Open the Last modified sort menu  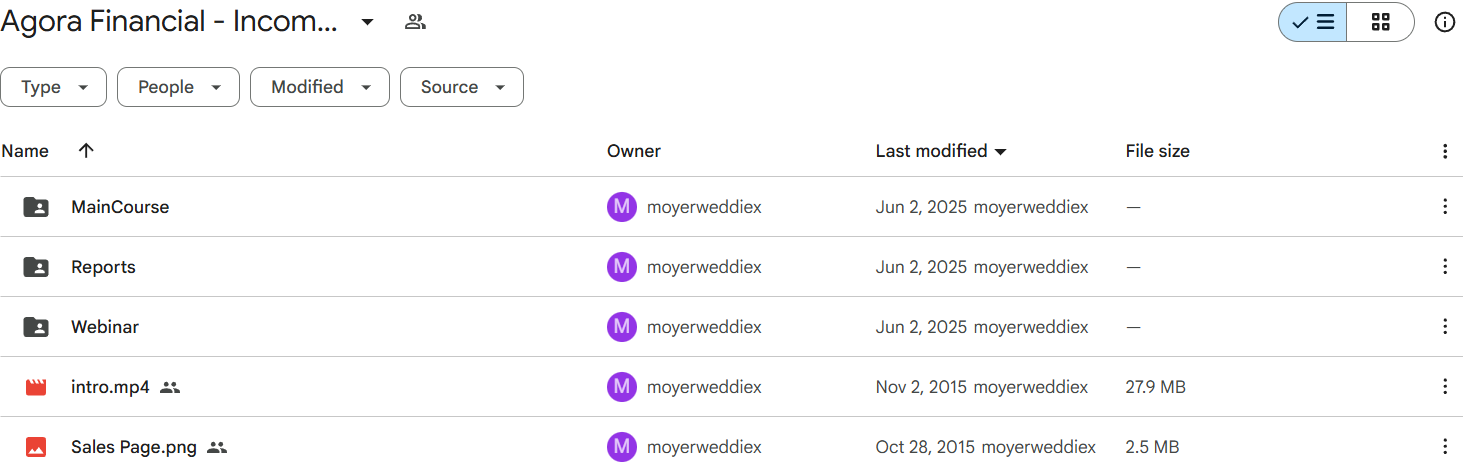click(x=941, y=151)
